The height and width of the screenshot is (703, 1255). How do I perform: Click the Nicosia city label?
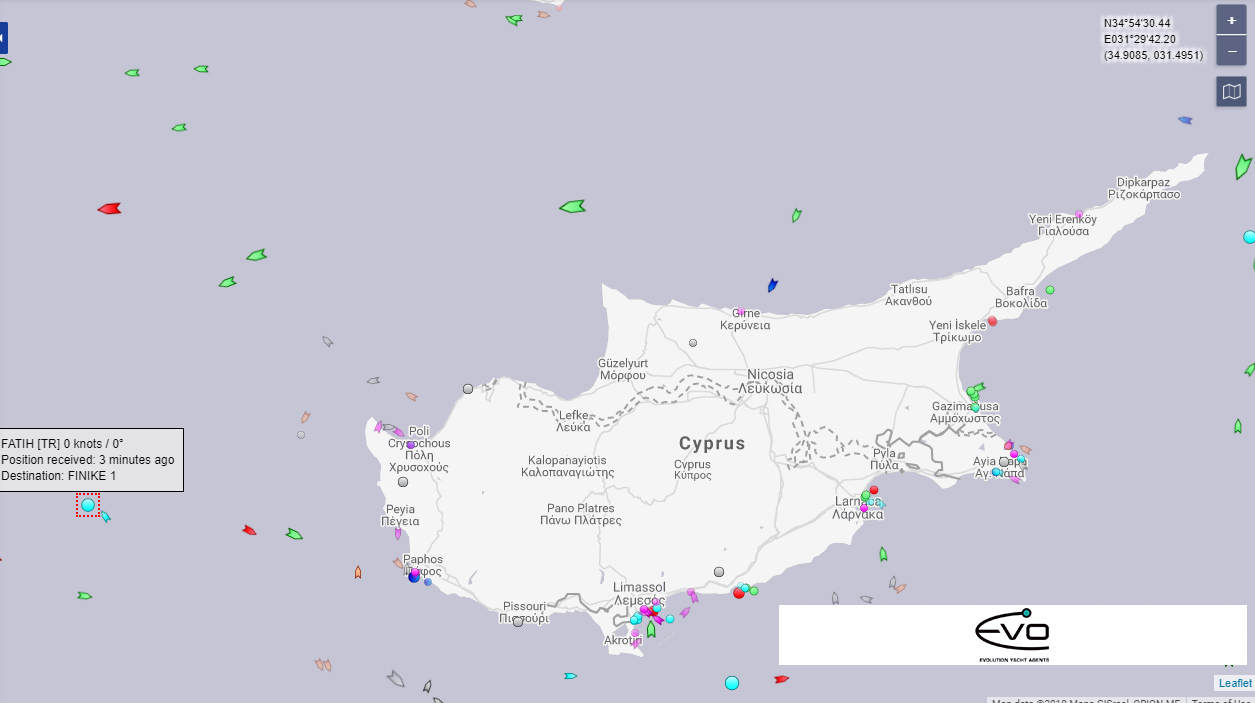click(770, 381)
